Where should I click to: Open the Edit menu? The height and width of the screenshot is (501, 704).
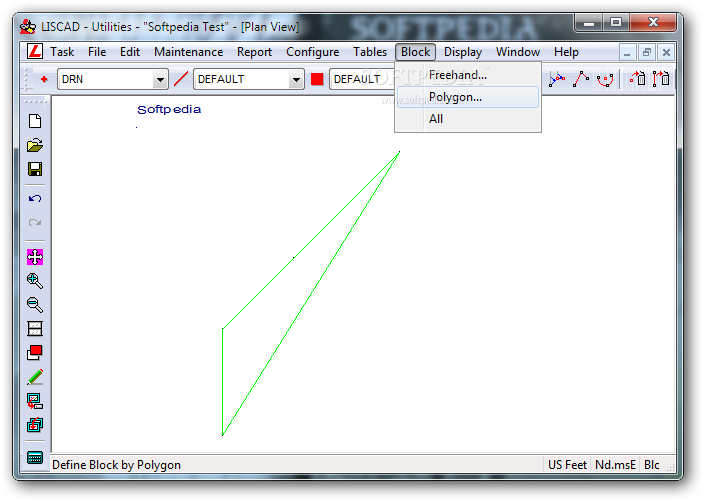[130, 52]
